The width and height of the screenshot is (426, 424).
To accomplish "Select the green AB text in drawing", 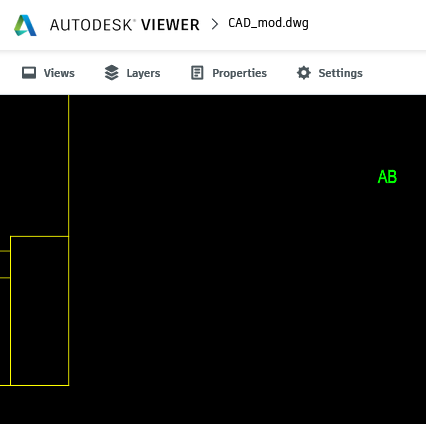I will (x=387, y=177).
